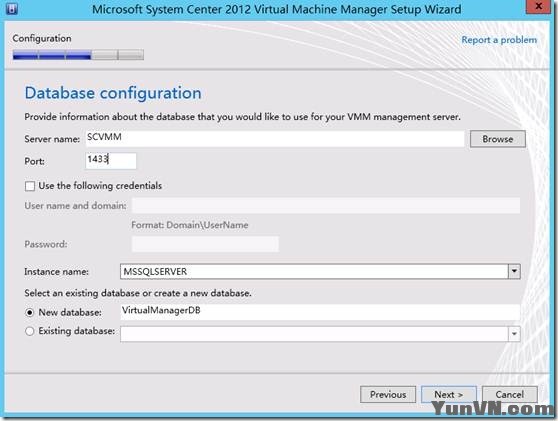
Task: Click the Password input field
Action: pyautogui.click(x=205, y=244)
